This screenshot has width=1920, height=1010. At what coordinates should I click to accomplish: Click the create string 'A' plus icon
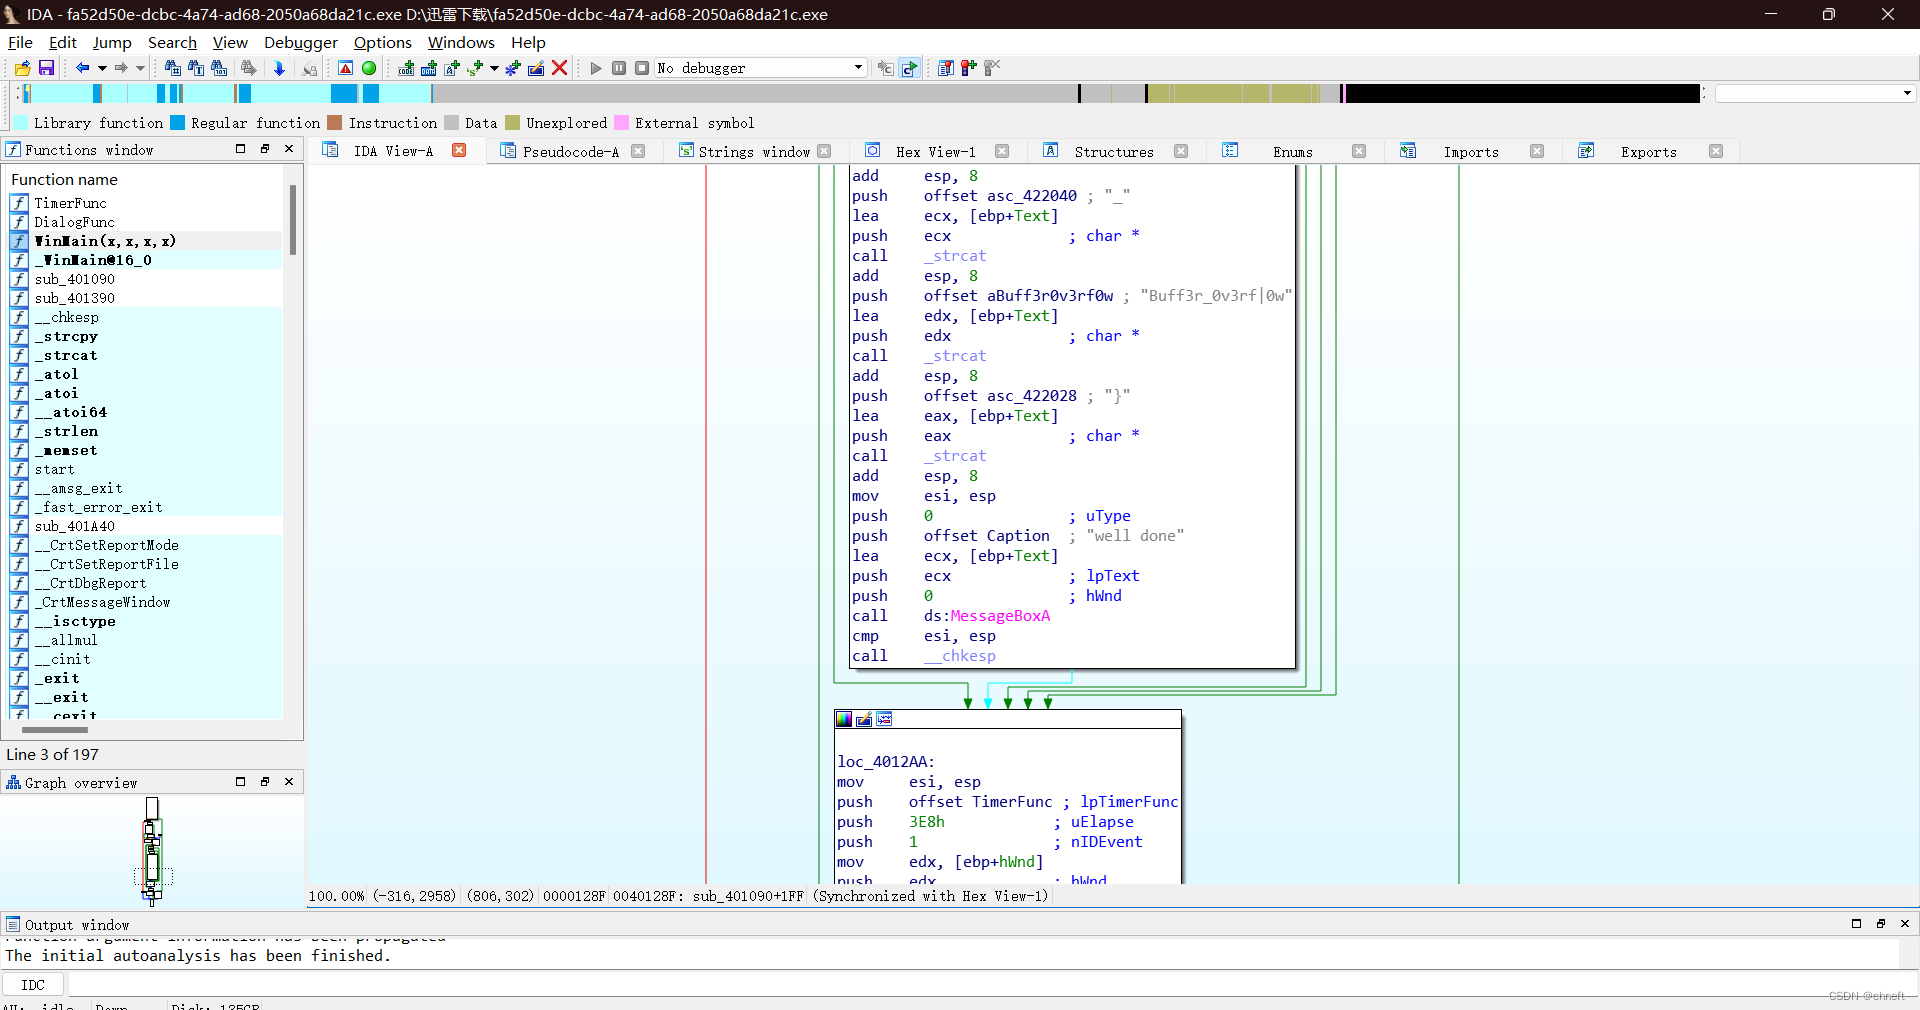pos(452,68)
